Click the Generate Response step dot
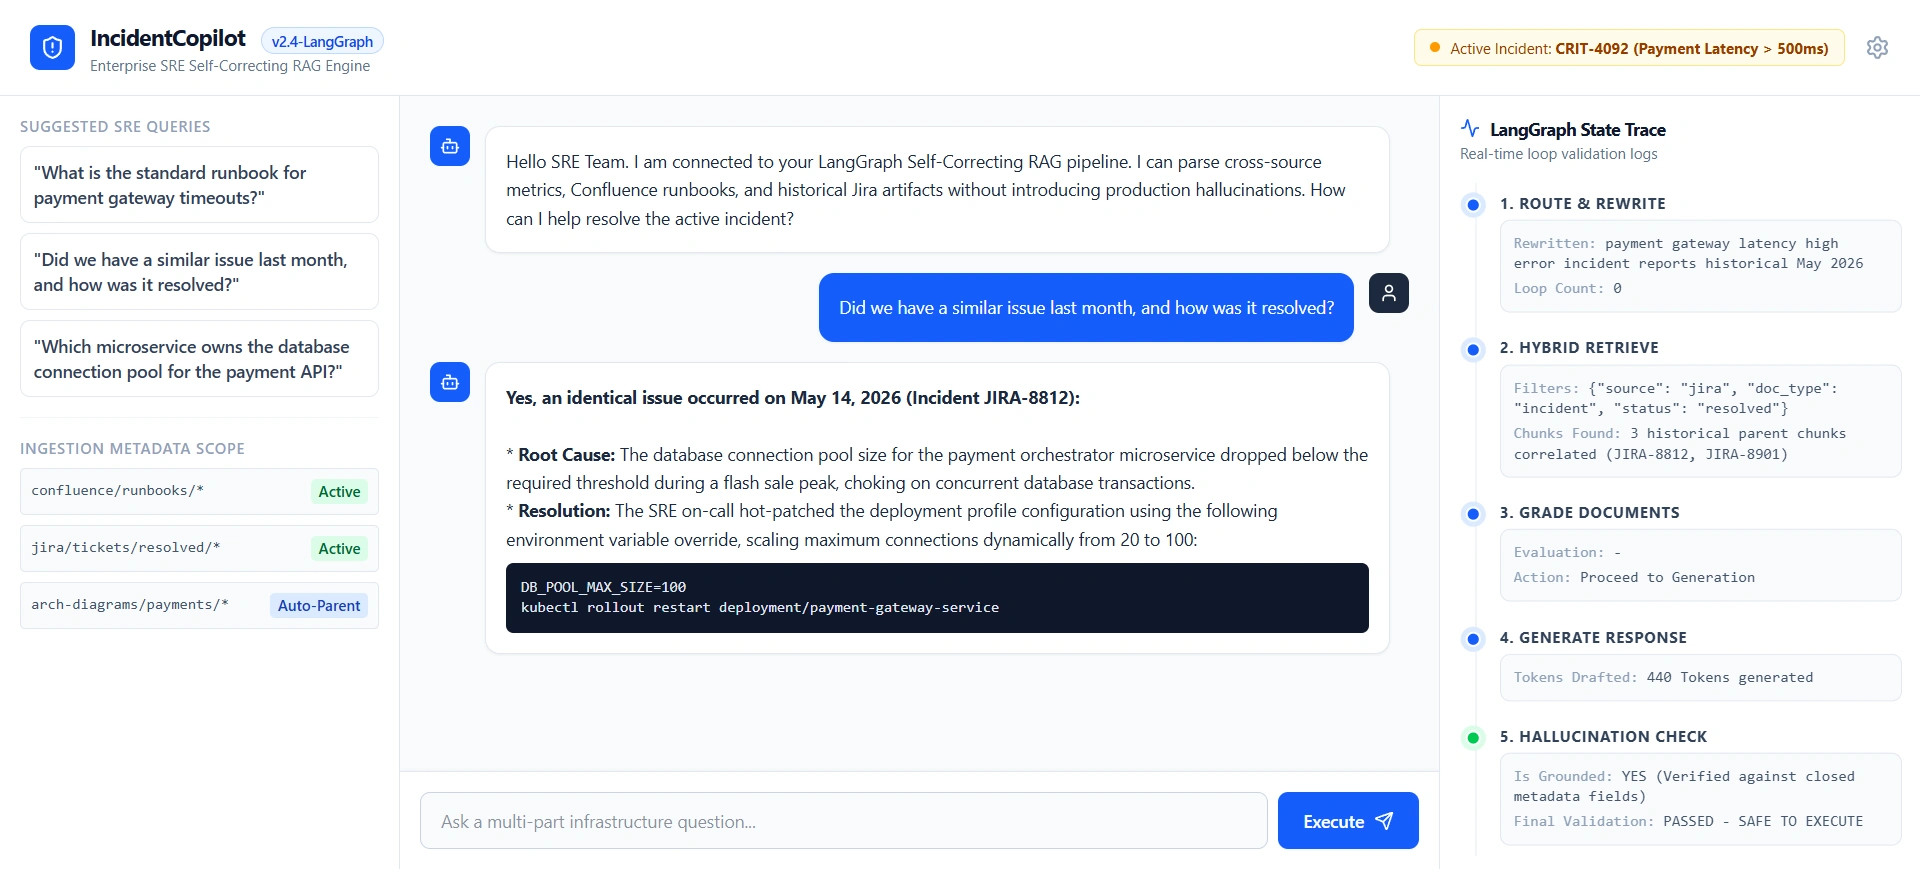Screen dimensions: 1920x876 pos(1473,639)
